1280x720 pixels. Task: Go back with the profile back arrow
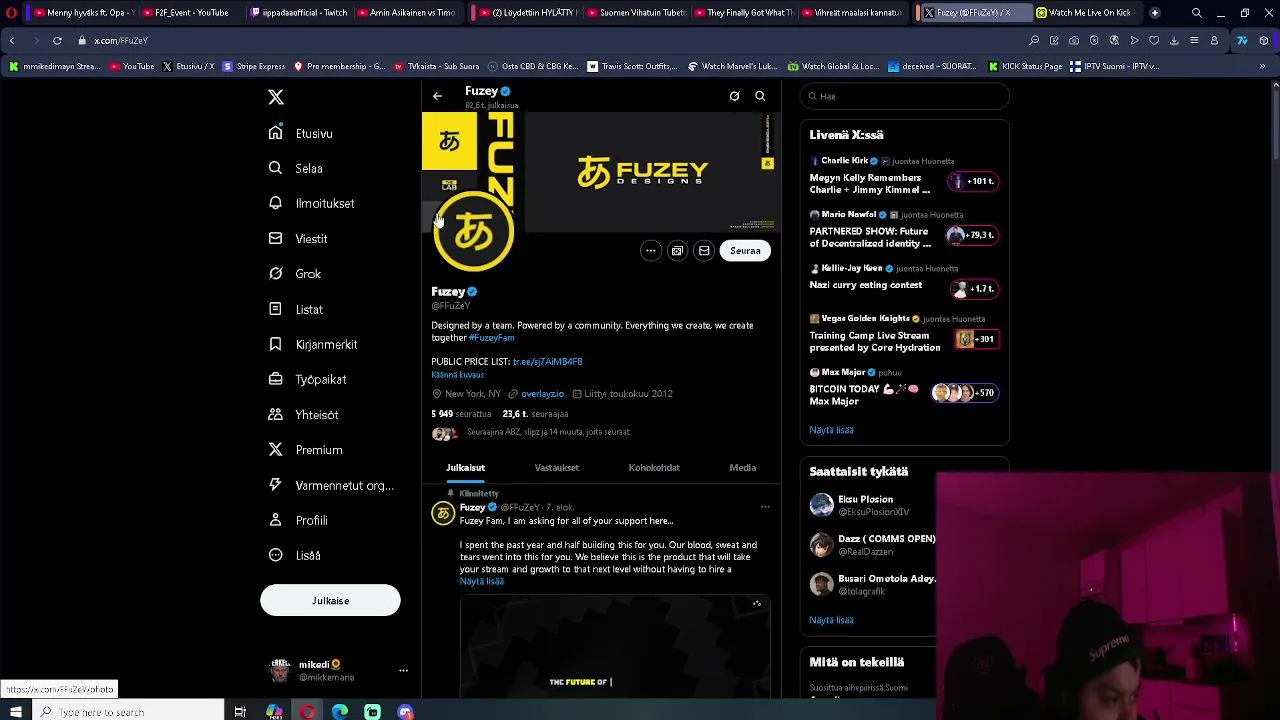pyautogui.click(x=437, y=96)
